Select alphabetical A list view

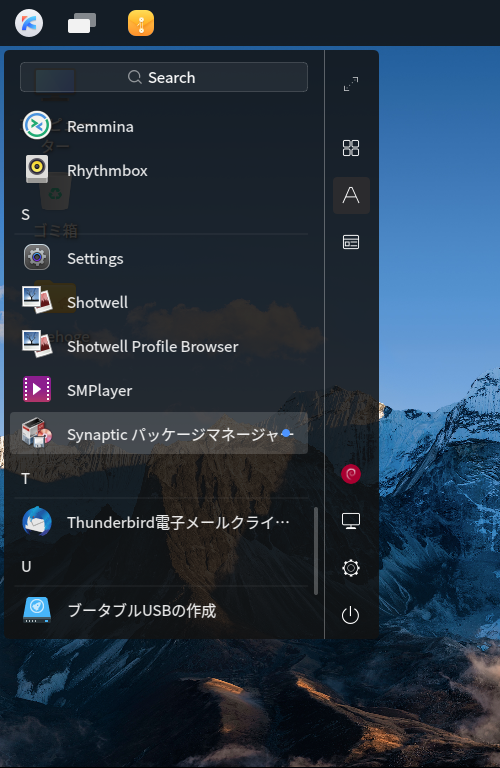point(351,195)
